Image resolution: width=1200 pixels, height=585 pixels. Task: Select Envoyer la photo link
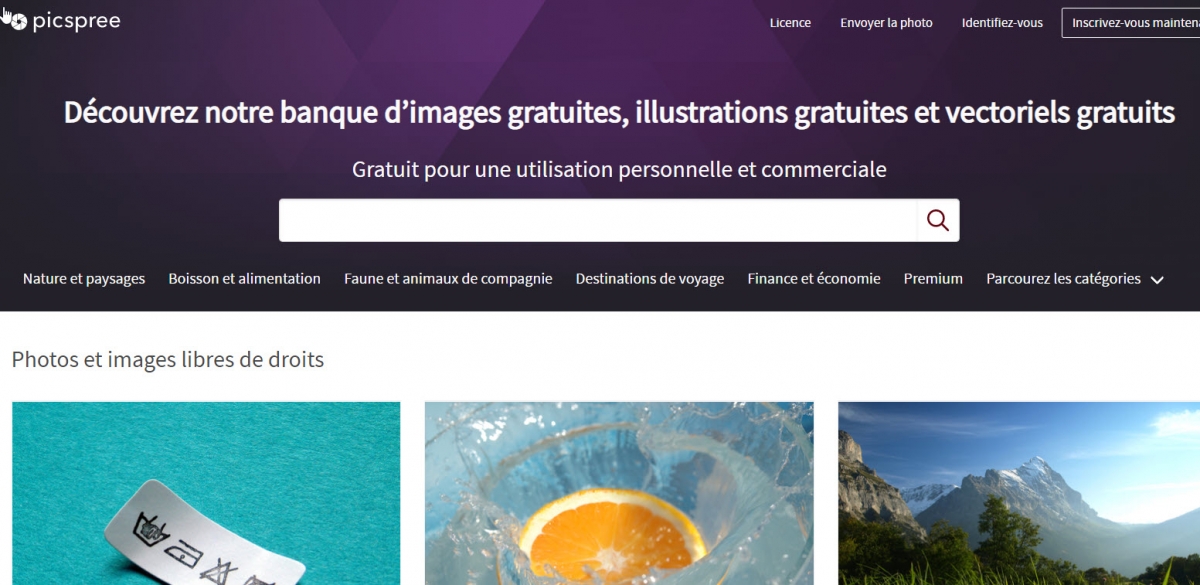[x=886, y=23]
